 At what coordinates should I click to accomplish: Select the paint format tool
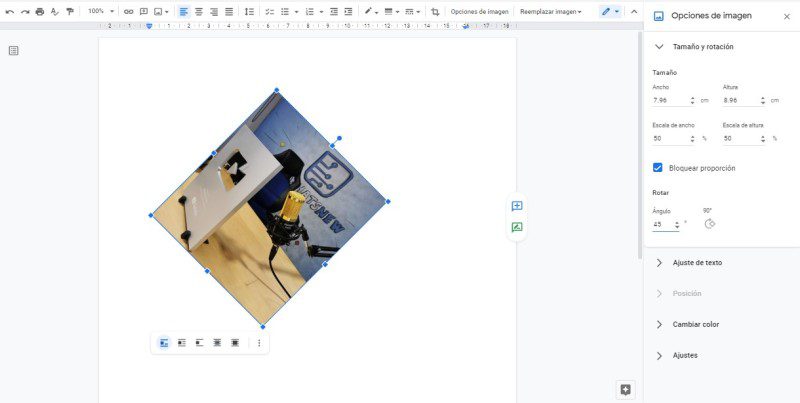point(70,11)
